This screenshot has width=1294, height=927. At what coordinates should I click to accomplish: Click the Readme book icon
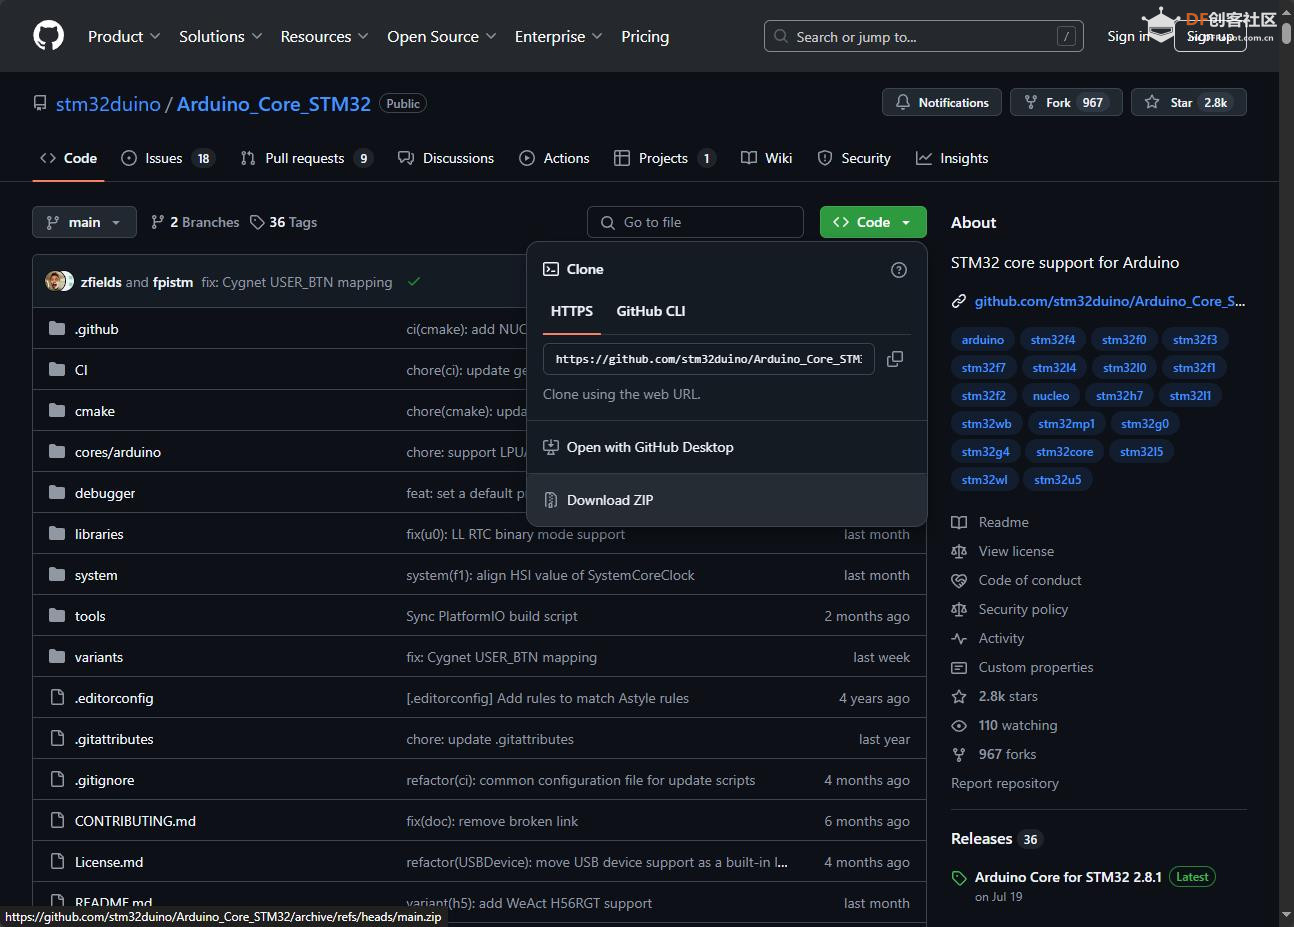[x=959, y=522]
